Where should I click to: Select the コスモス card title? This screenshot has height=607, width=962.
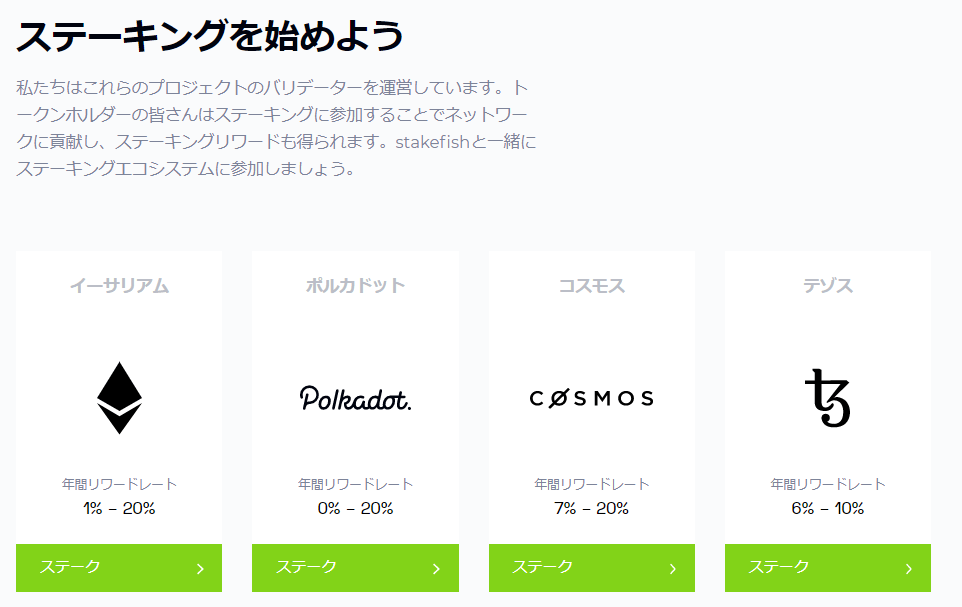coord(591,286)
